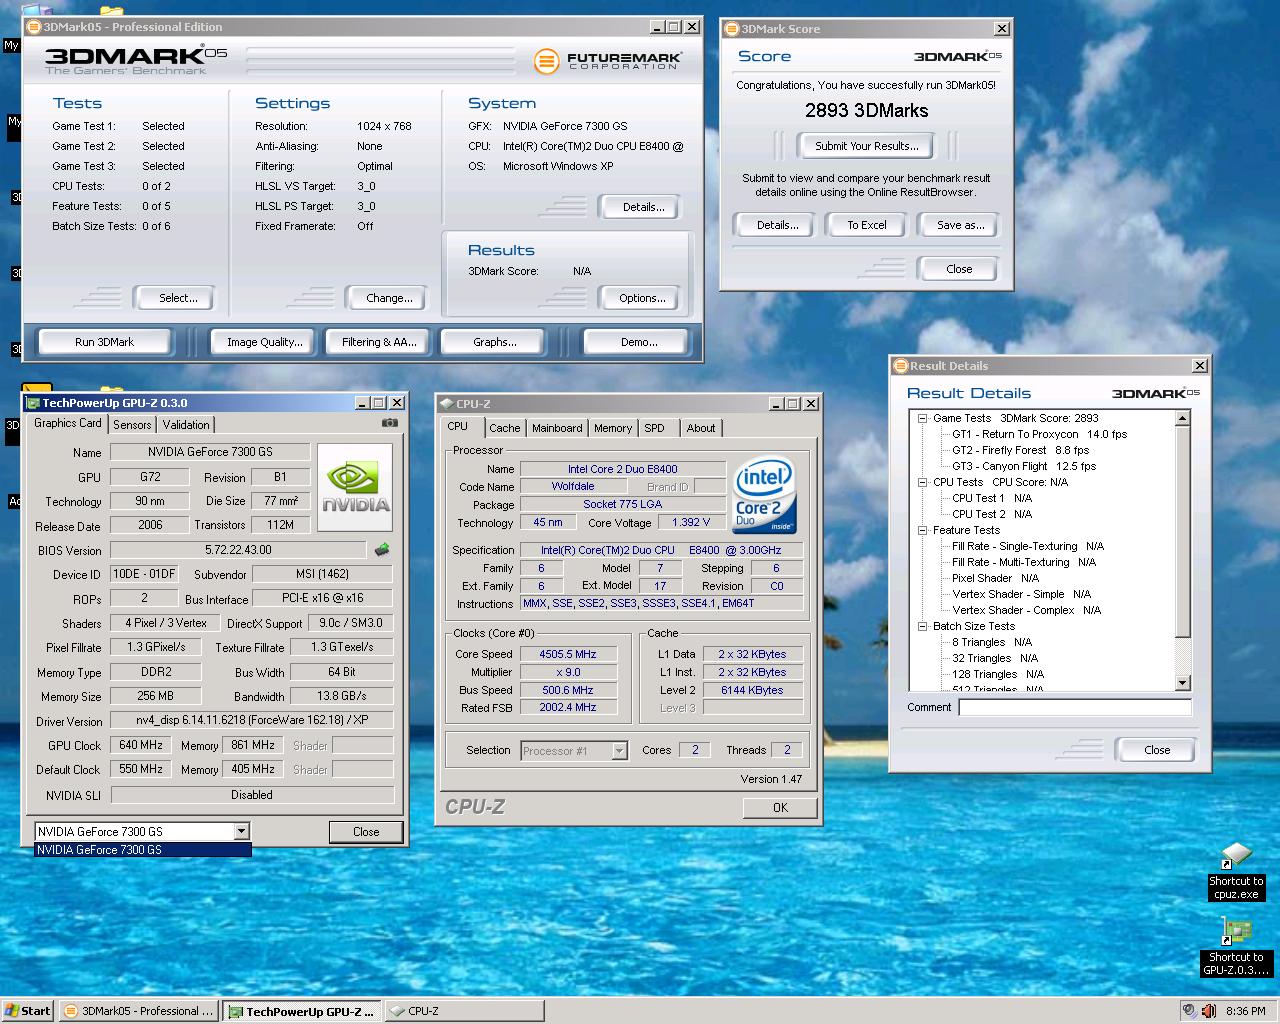Click the taskbar clock showing 8:36 PM
The height and width of the screenshot is (1024, 1280).
pyautogui.click(x=1245, y=1011)
